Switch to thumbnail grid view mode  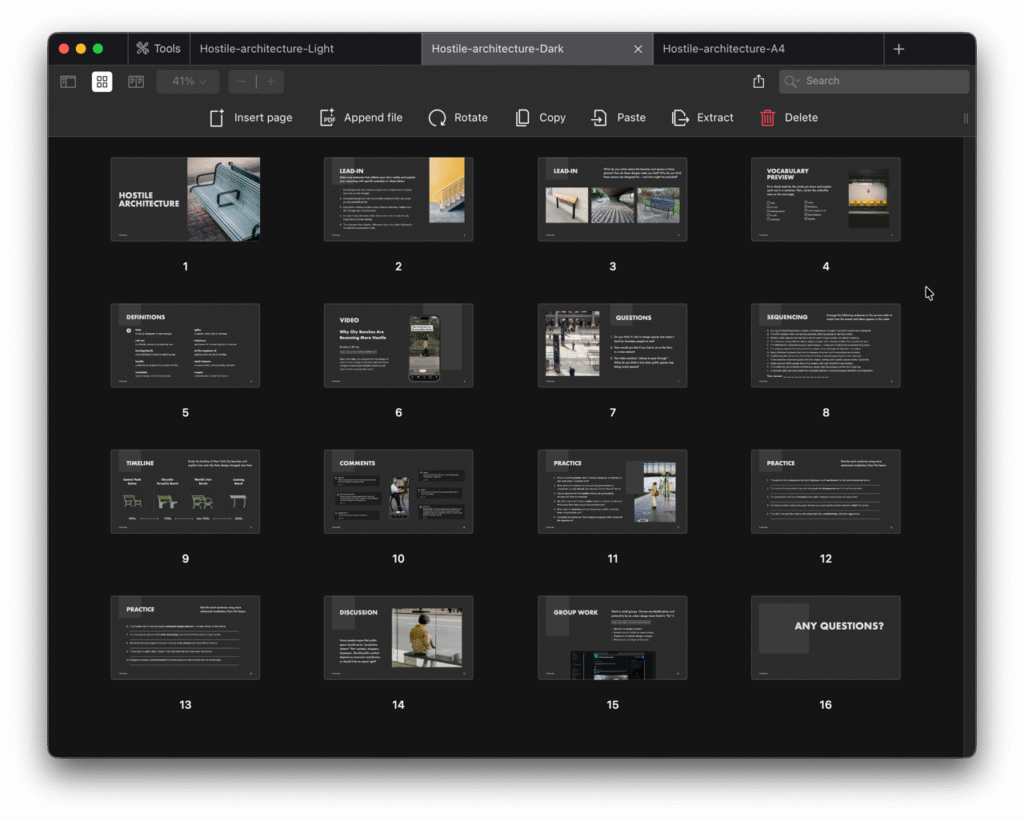pos(102,82)
